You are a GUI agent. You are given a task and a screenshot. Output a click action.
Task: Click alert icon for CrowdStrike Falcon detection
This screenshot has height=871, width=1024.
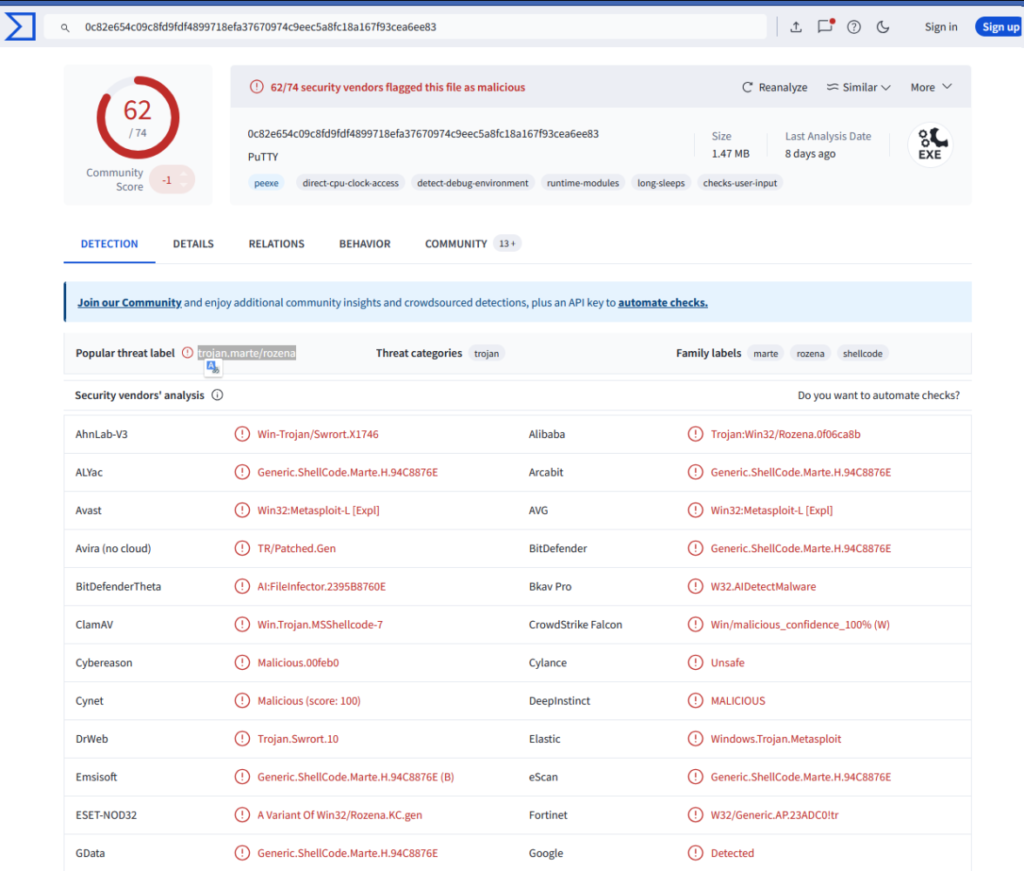[x=695, y=624]
